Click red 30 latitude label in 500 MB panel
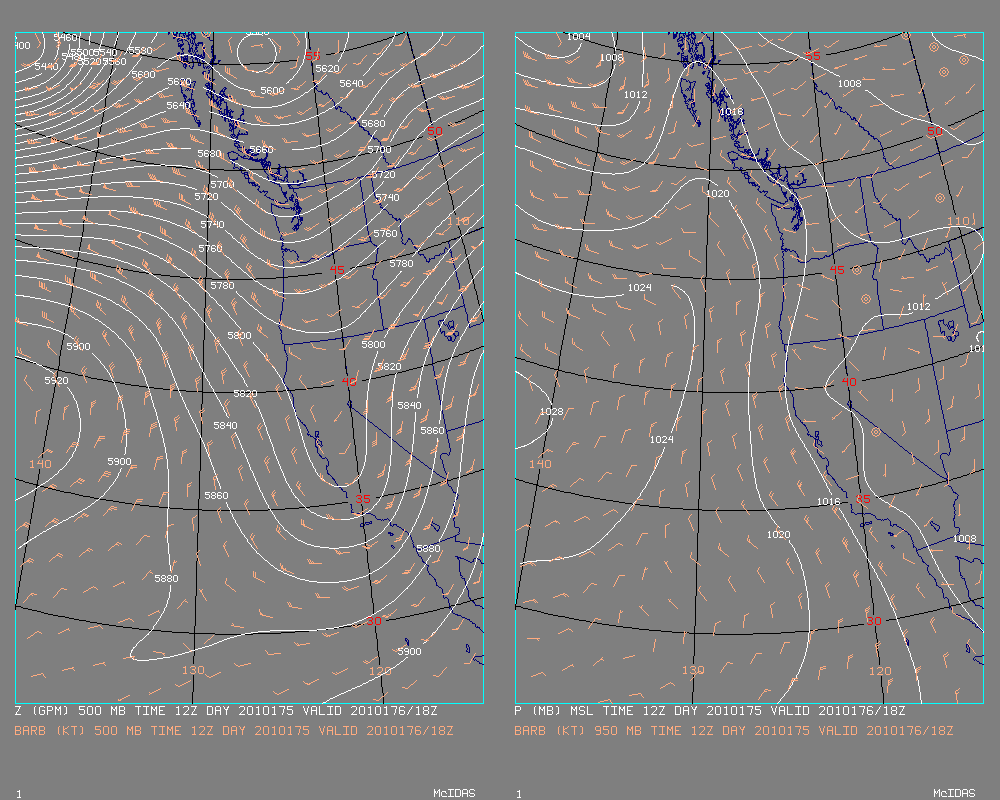The image size is (1000, 800). (x=374, y=621)
